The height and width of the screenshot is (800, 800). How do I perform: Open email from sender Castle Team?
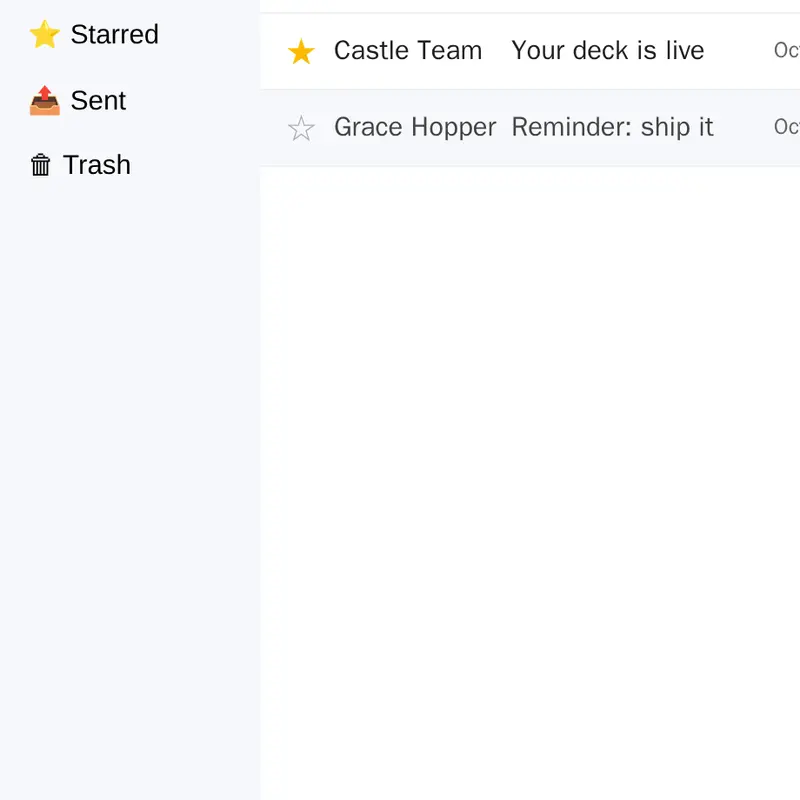click(408, 51)
